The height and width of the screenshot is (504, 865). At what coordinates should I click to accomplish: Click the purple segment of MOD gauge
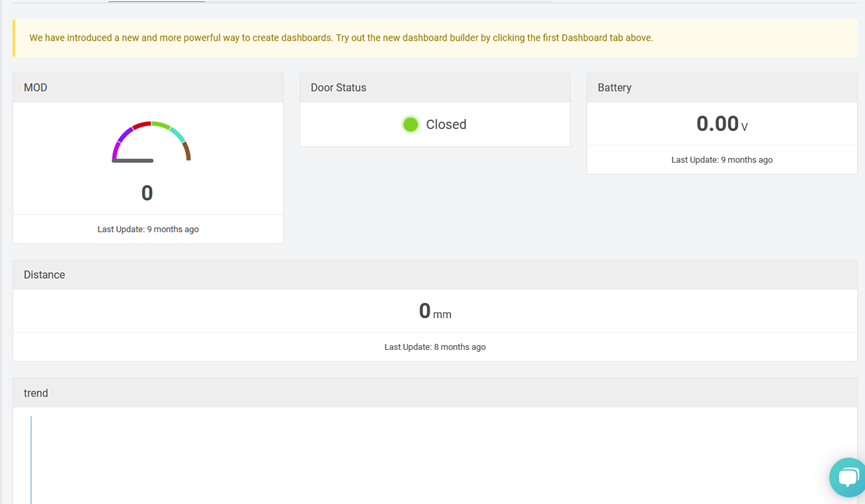(x=121, y=142)
